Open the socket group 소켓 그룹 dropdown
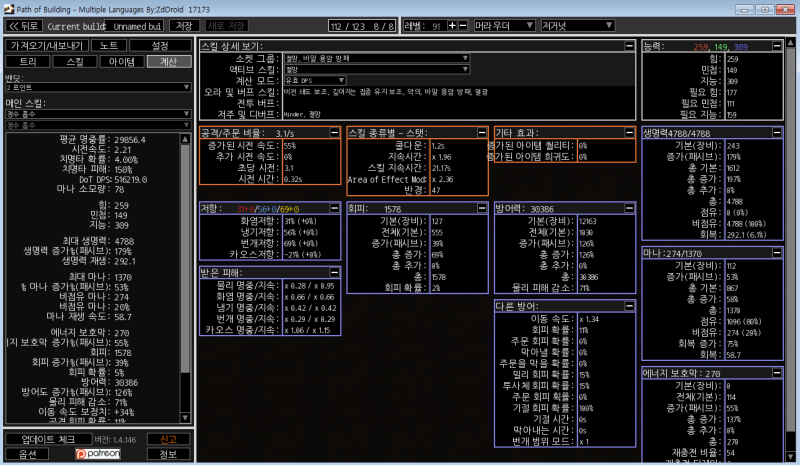 point(377,58)
